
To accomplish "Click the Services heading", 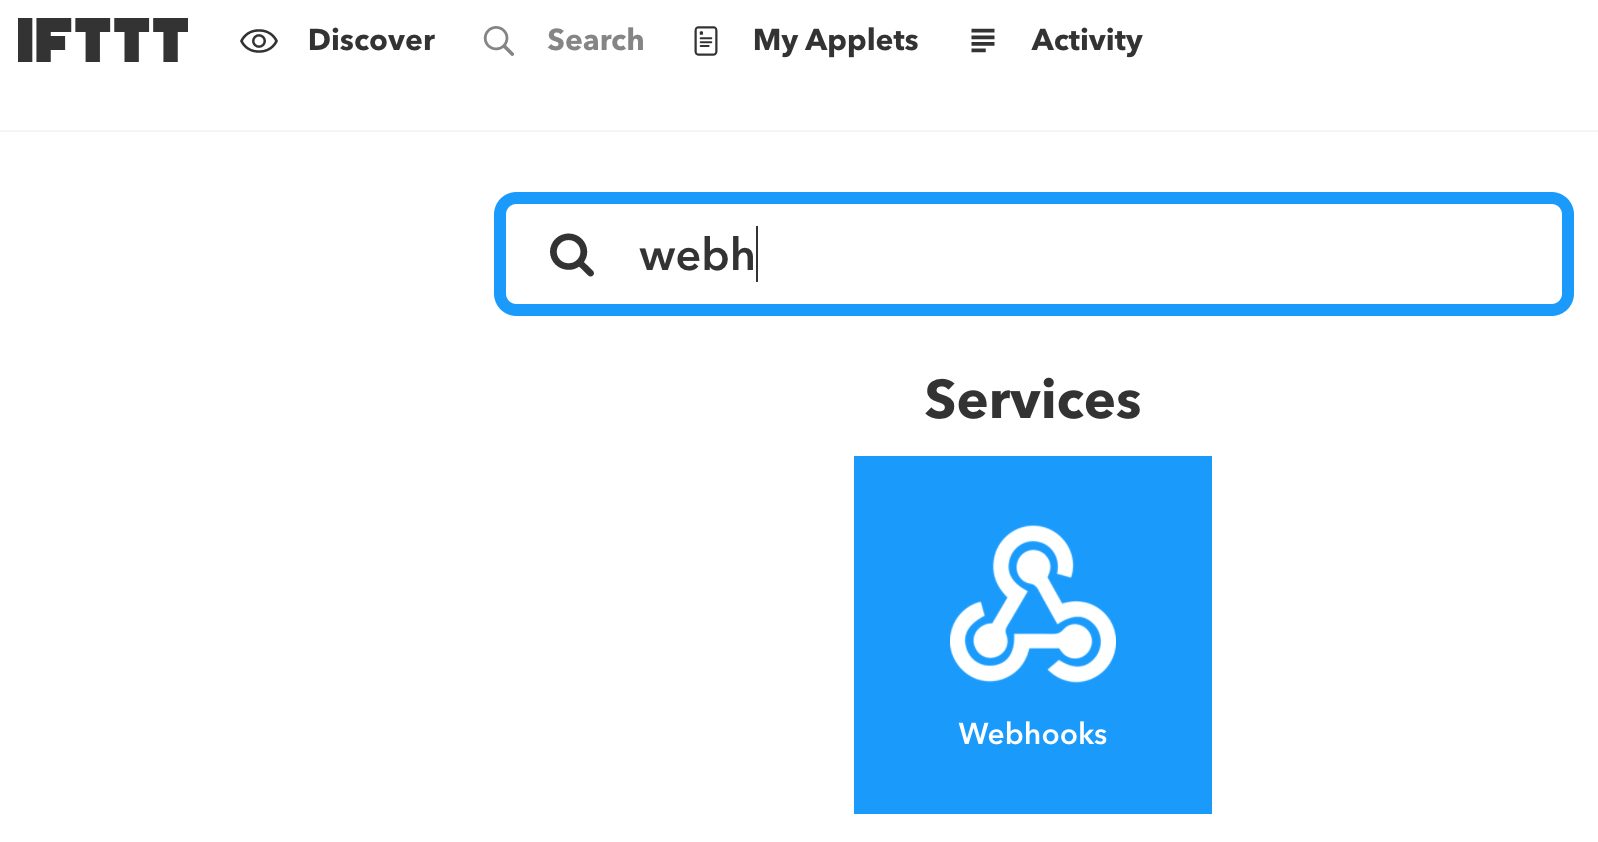I will [1032, 400].
